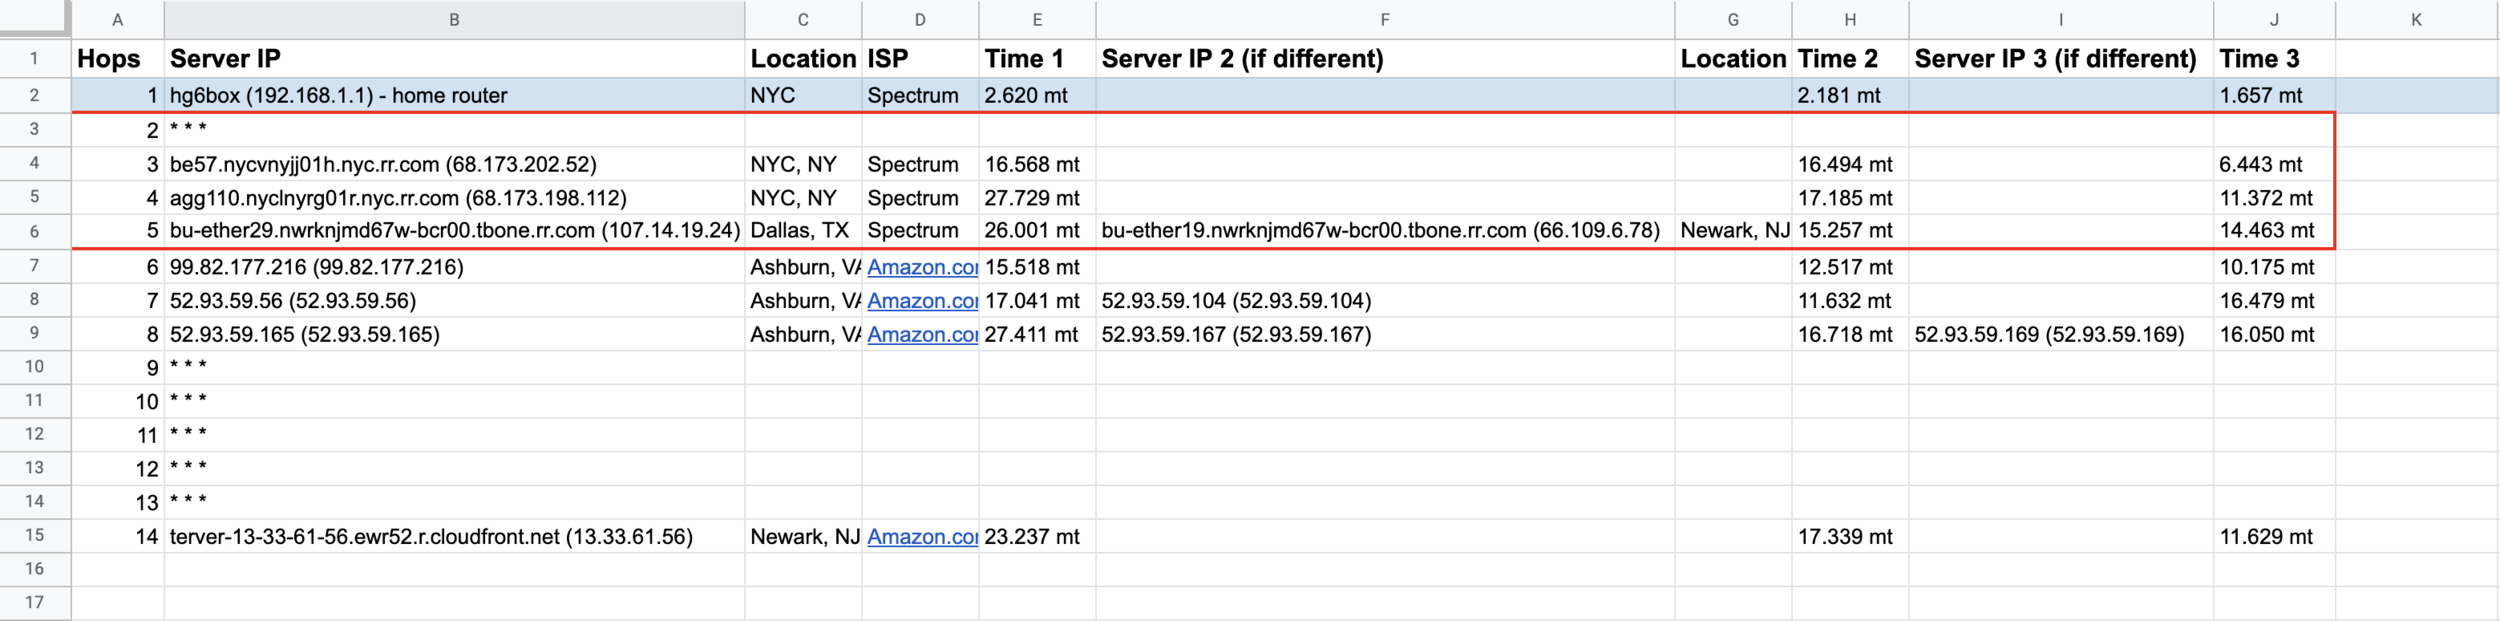
Task: Click the 'Dallas, TX' location cell
Action: (x=803, y=231)
